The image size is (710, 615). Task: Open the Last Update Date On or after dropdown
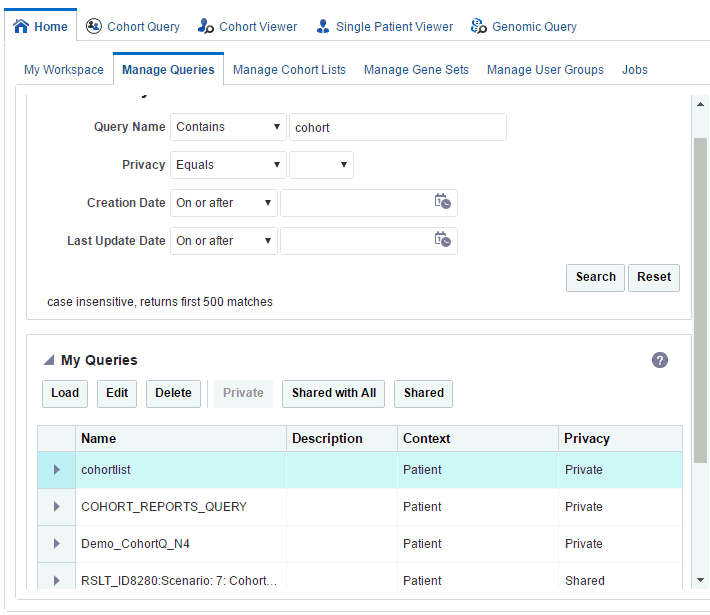pos(224,241)
